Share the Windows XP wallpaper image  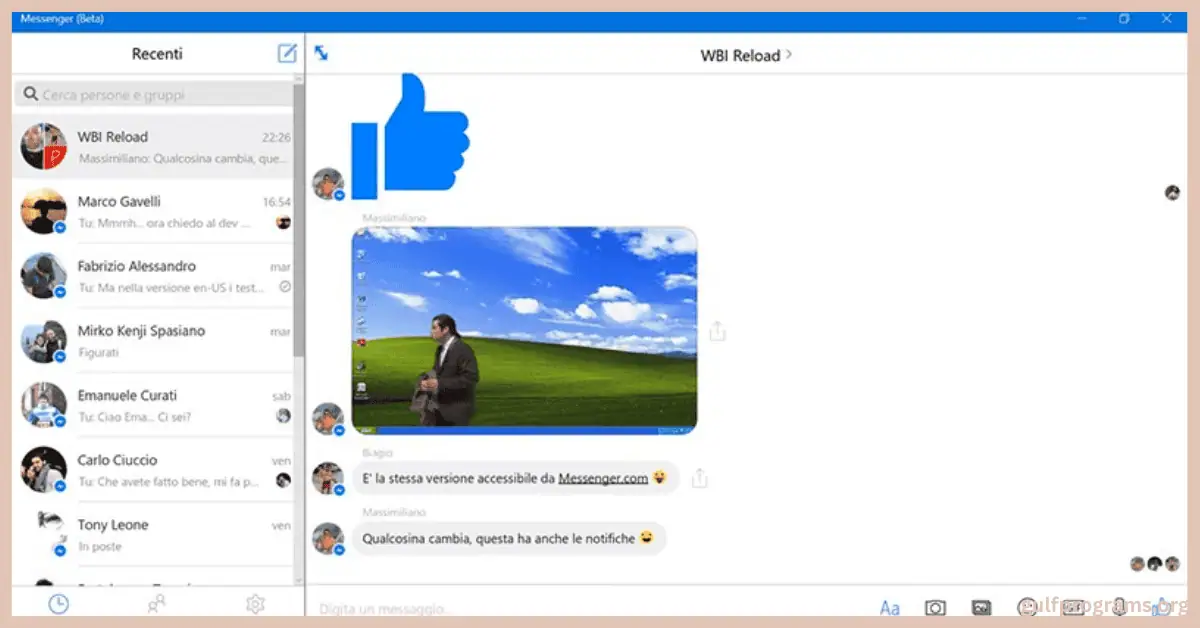(717, 331)
